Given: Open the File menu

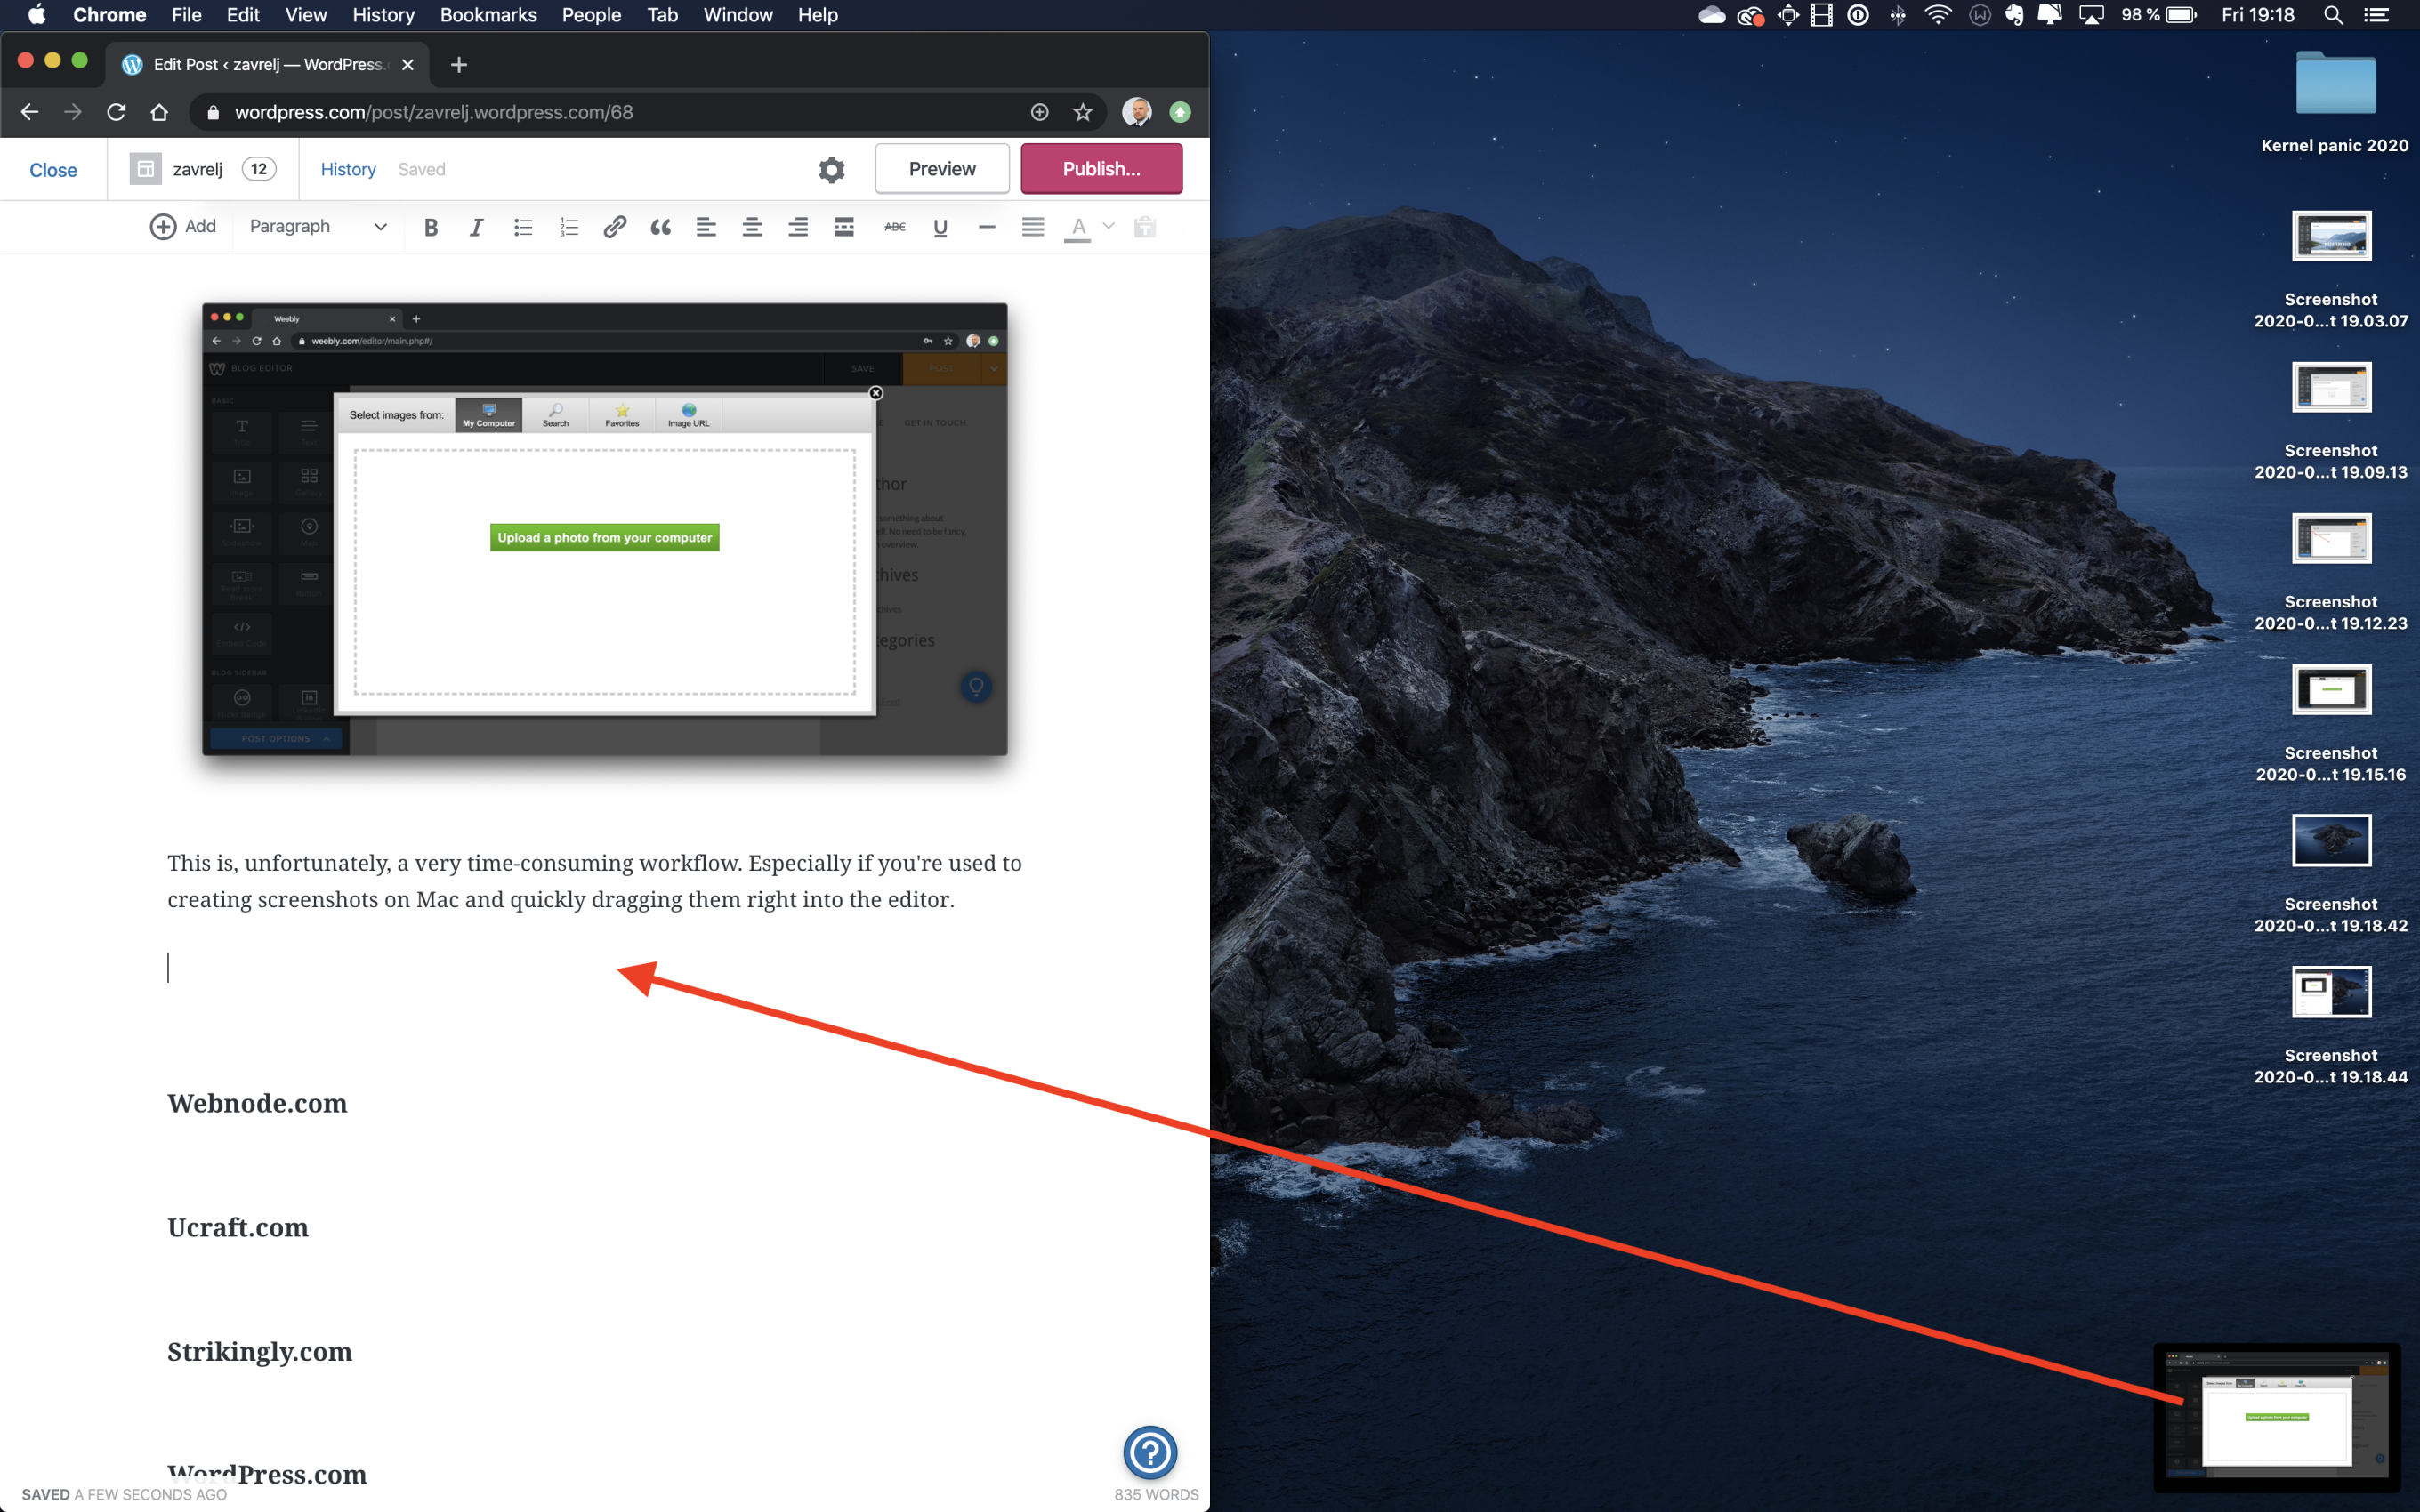Looking at the screenshot, I should tap(186, 15).
